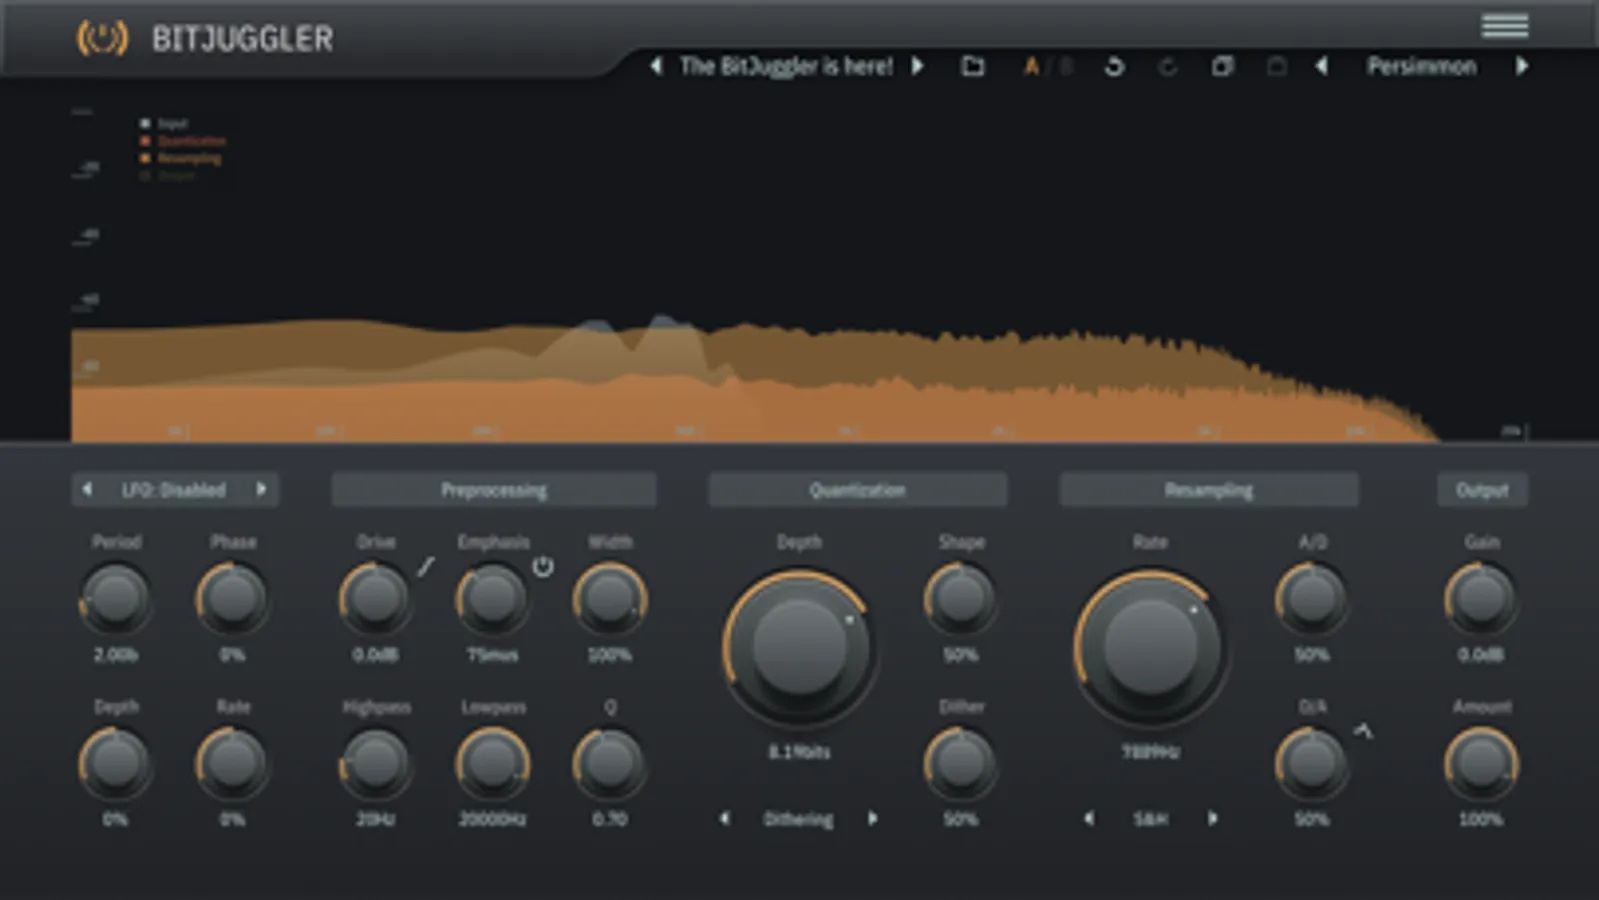This screenshot has height=900, width=1599.
Task: Click the Output Amount knob
Action: pyautogui.click(x=1481, y=763)
